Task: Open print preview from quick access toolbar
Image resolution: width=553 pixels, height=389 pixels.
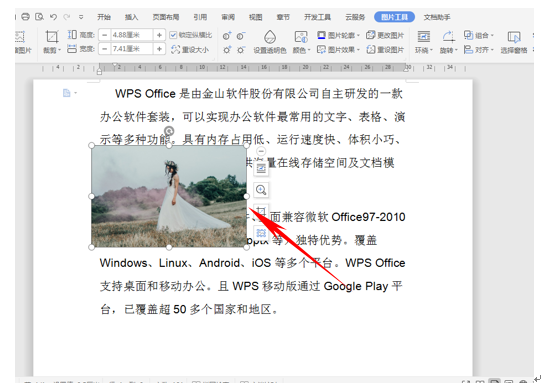Action: [40, 17]
